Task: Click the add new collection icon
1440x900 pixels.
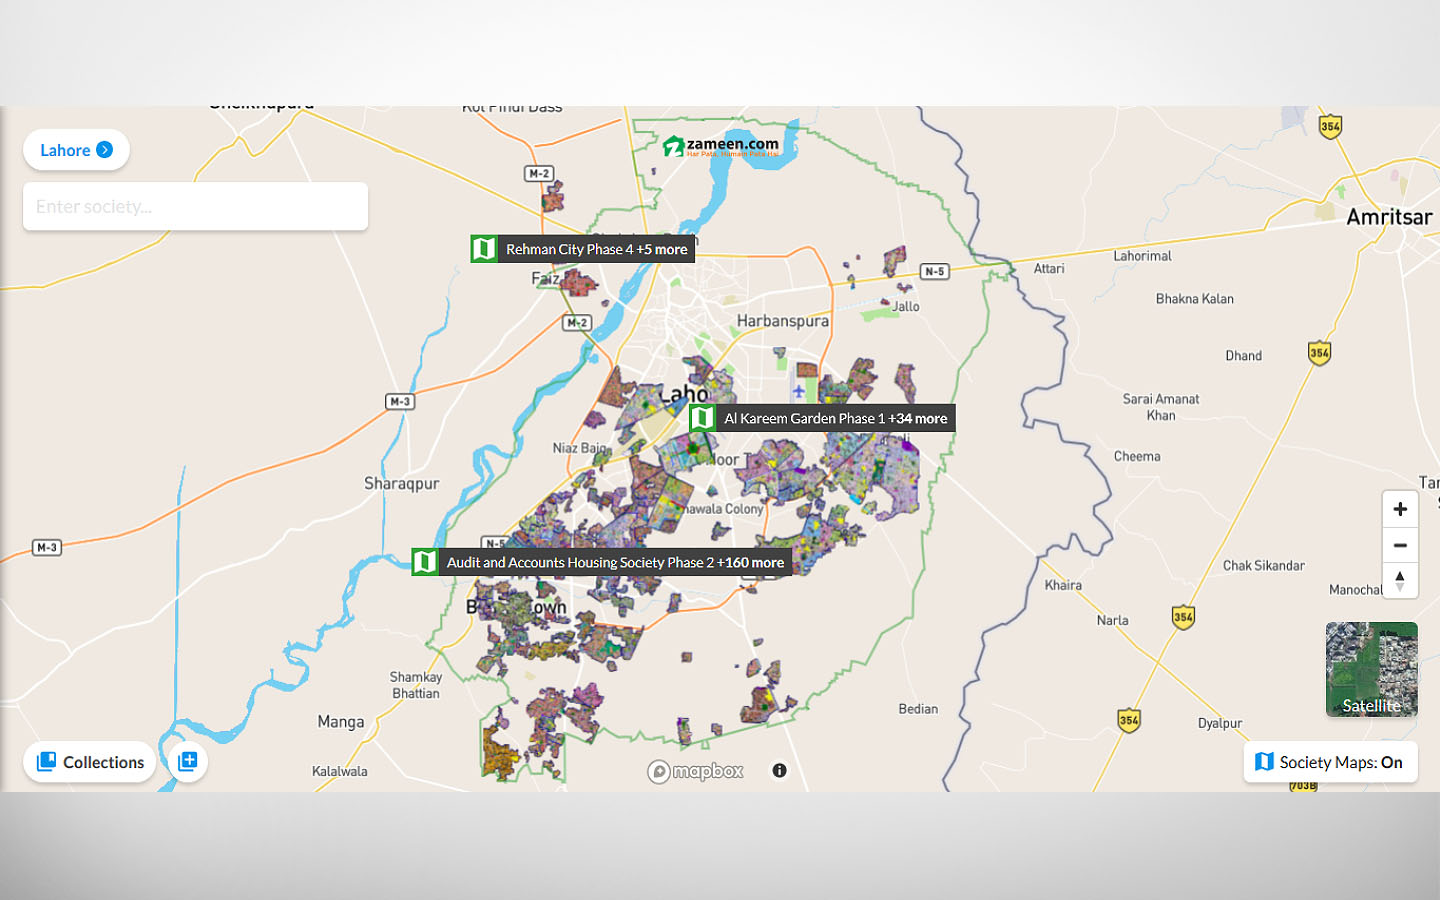Action: coord(186,761)
